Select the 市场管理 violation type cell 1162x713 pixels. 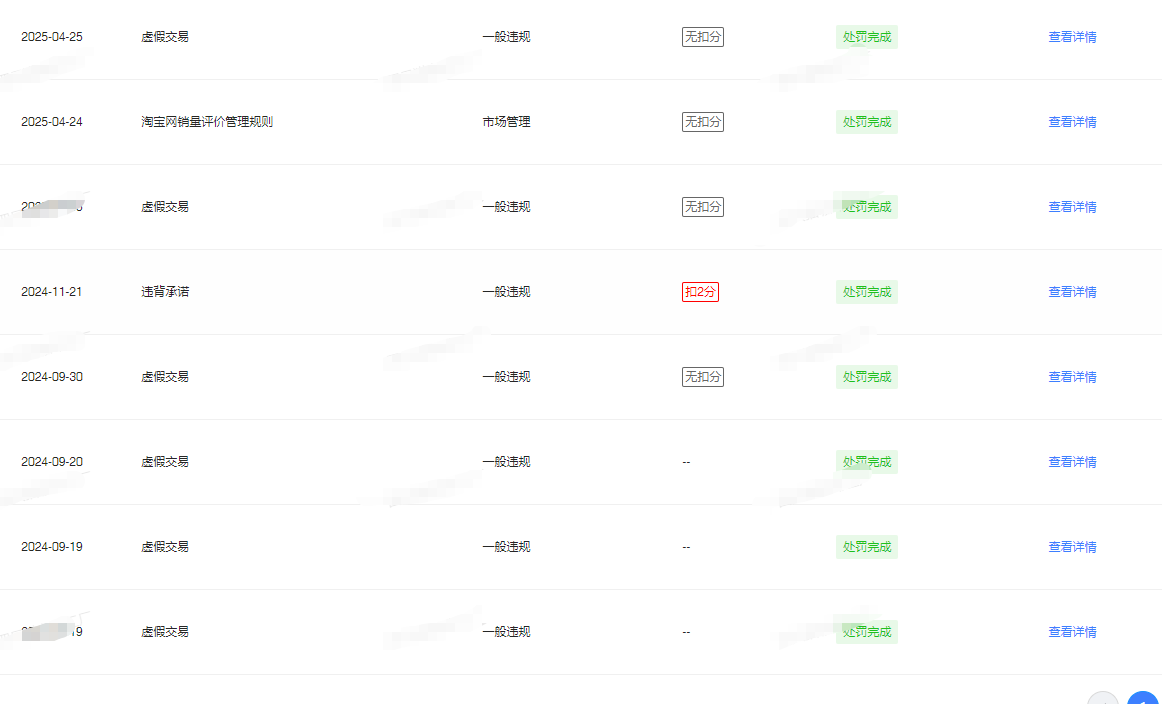pos(506,122)
